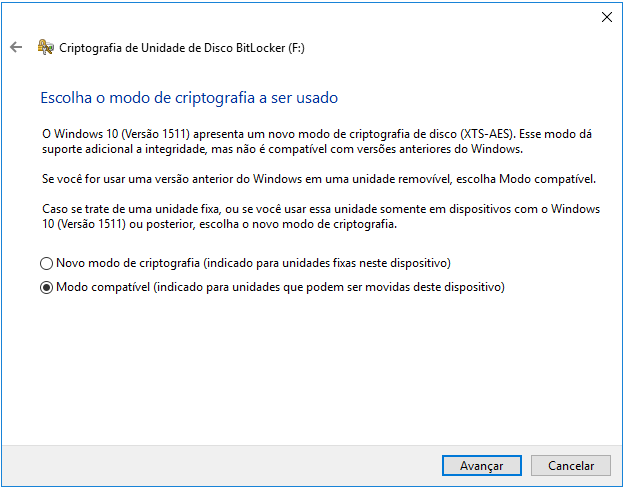Click the BitLocker (F:) window title text
Screen dimensions: 625x488
point(172,47)
